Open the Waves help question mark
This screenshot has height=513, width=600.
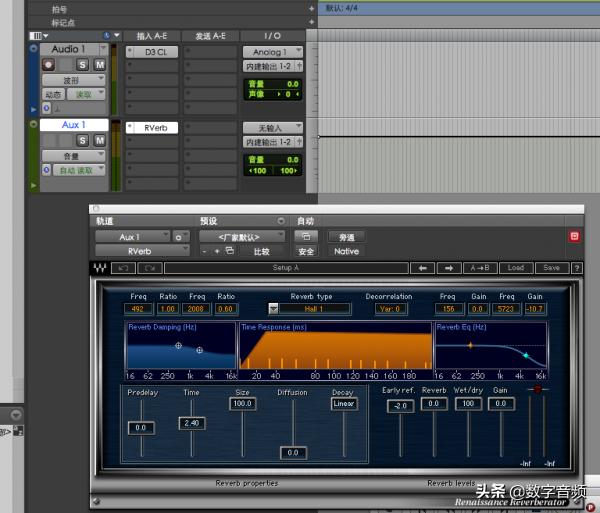point(576,268)
